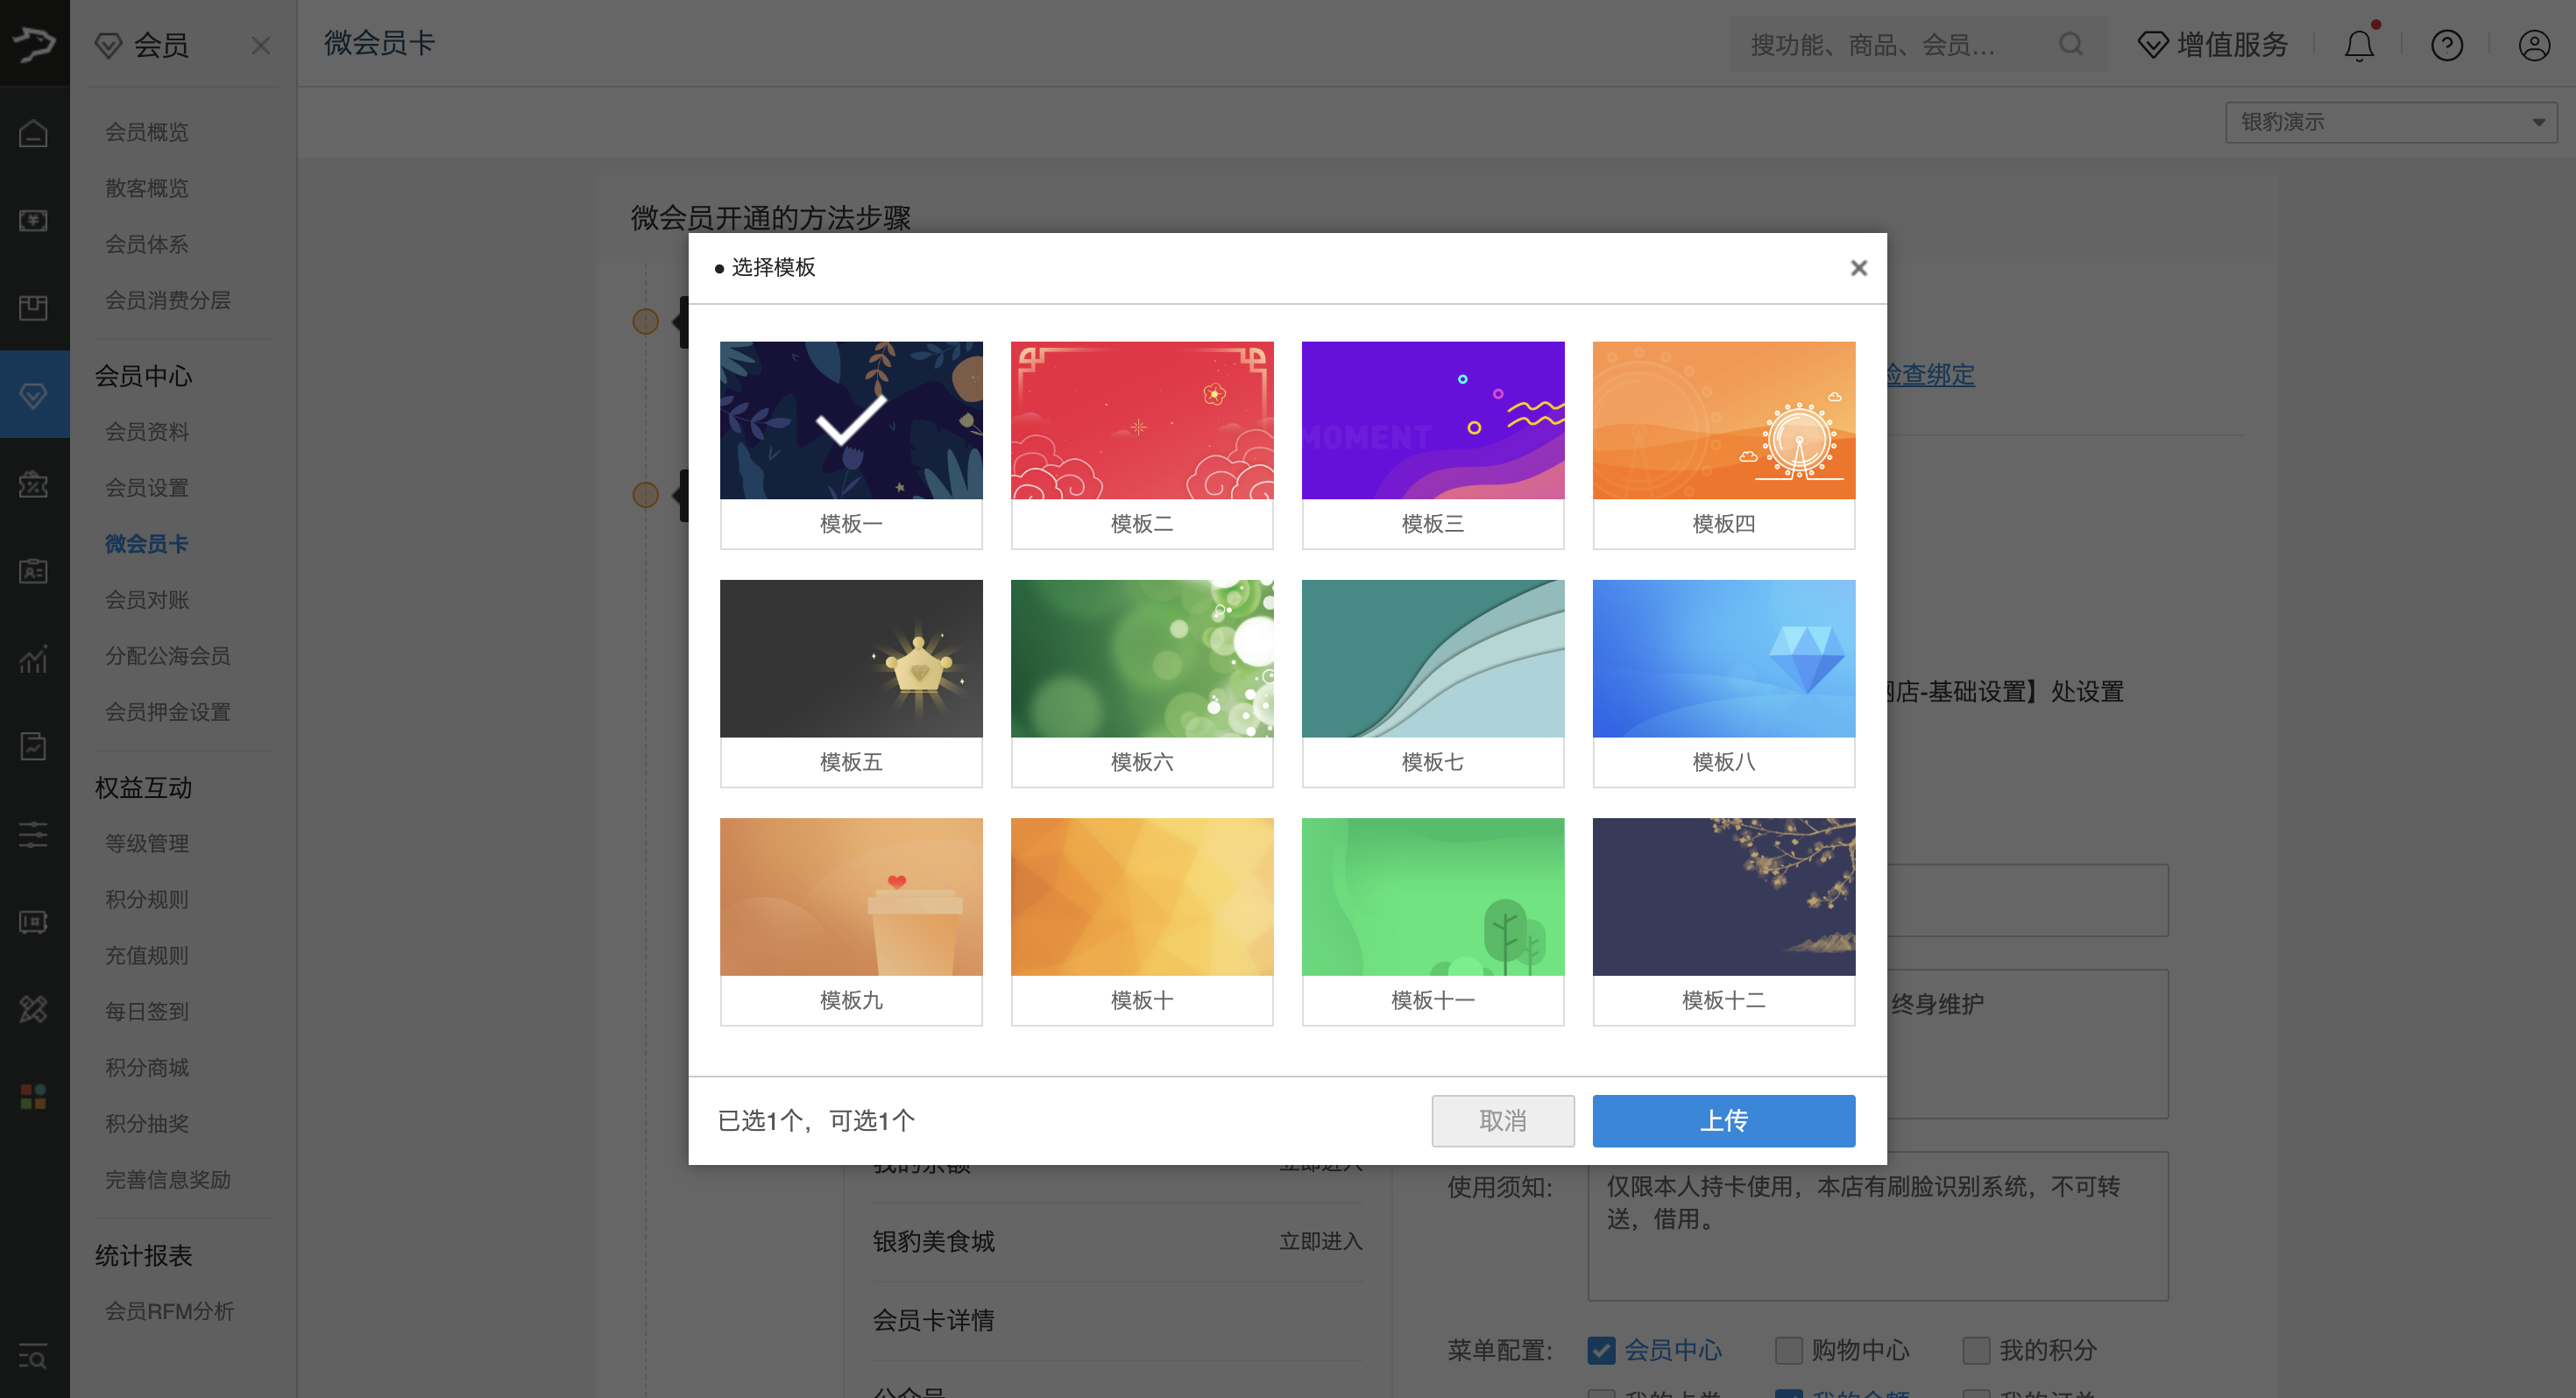2576x1398 pixels.
Task: Open 每日签到 menu item
Action: 147,1011
